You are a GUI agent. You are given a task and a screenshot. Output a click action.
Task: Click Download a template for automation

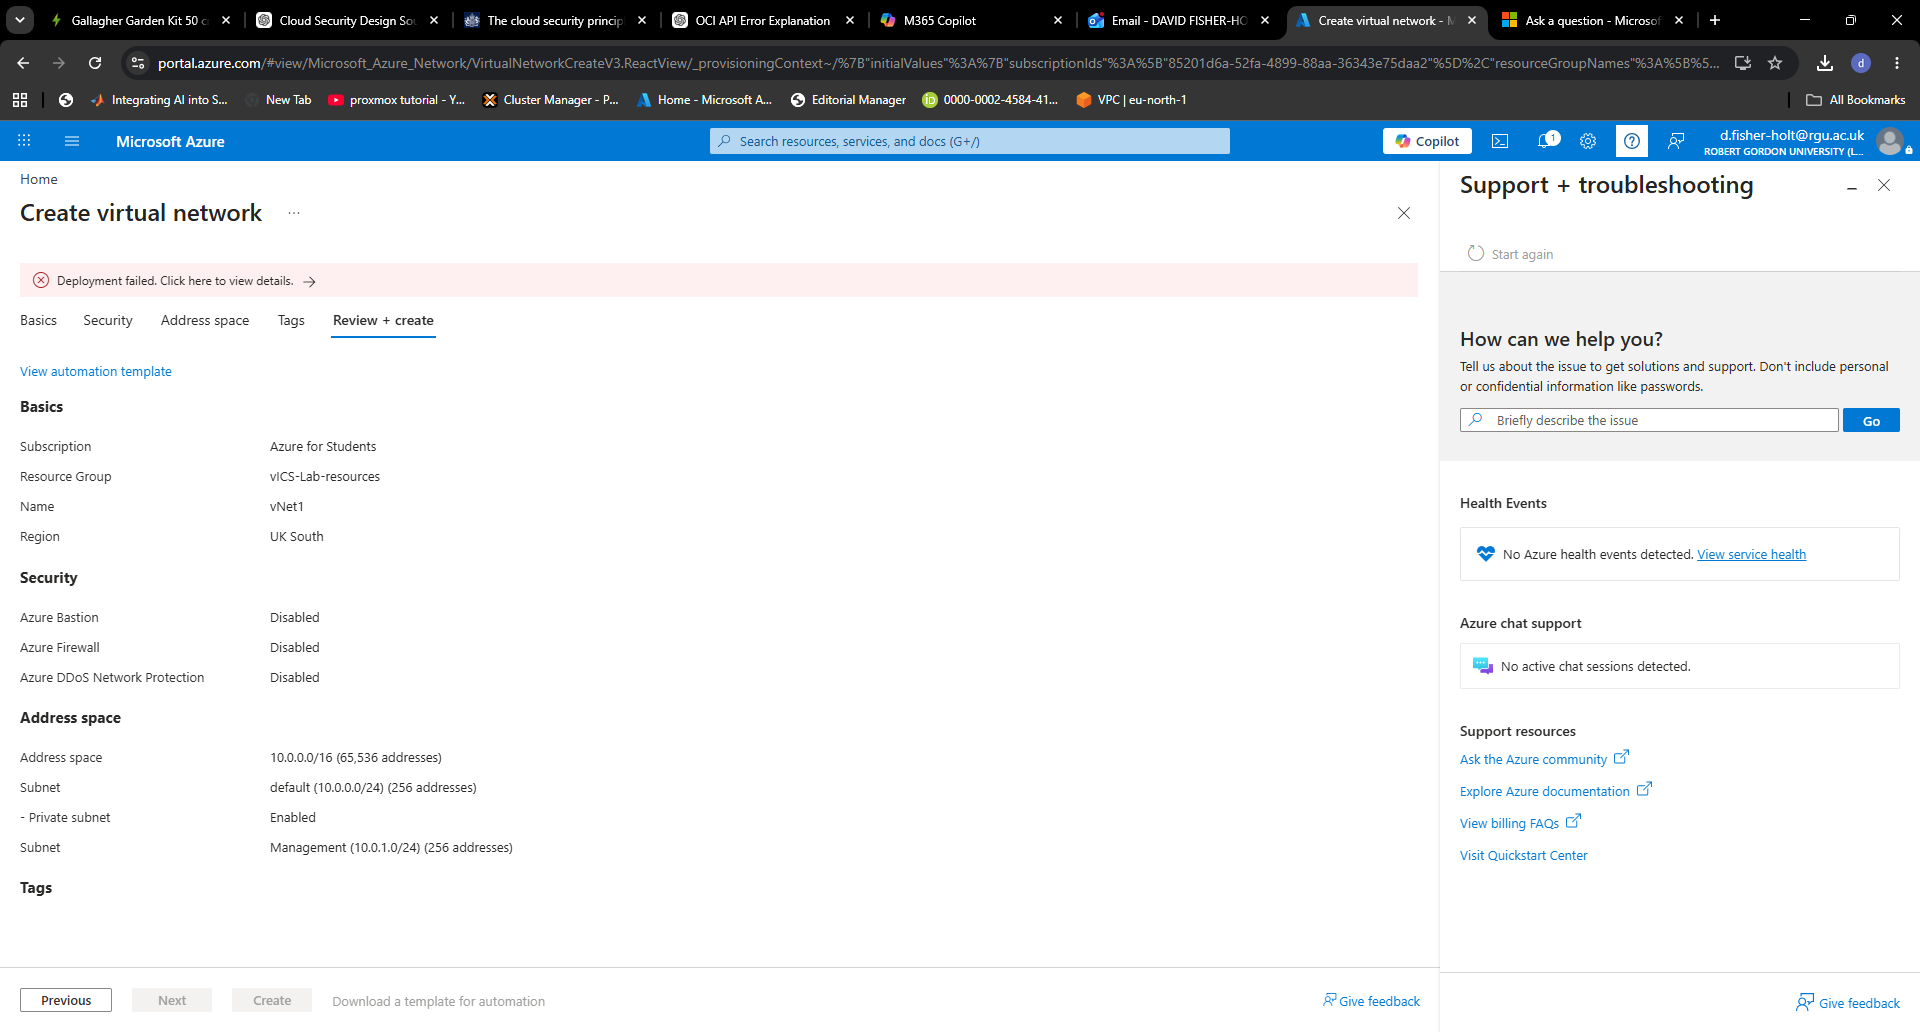[x=439, y=1001]
